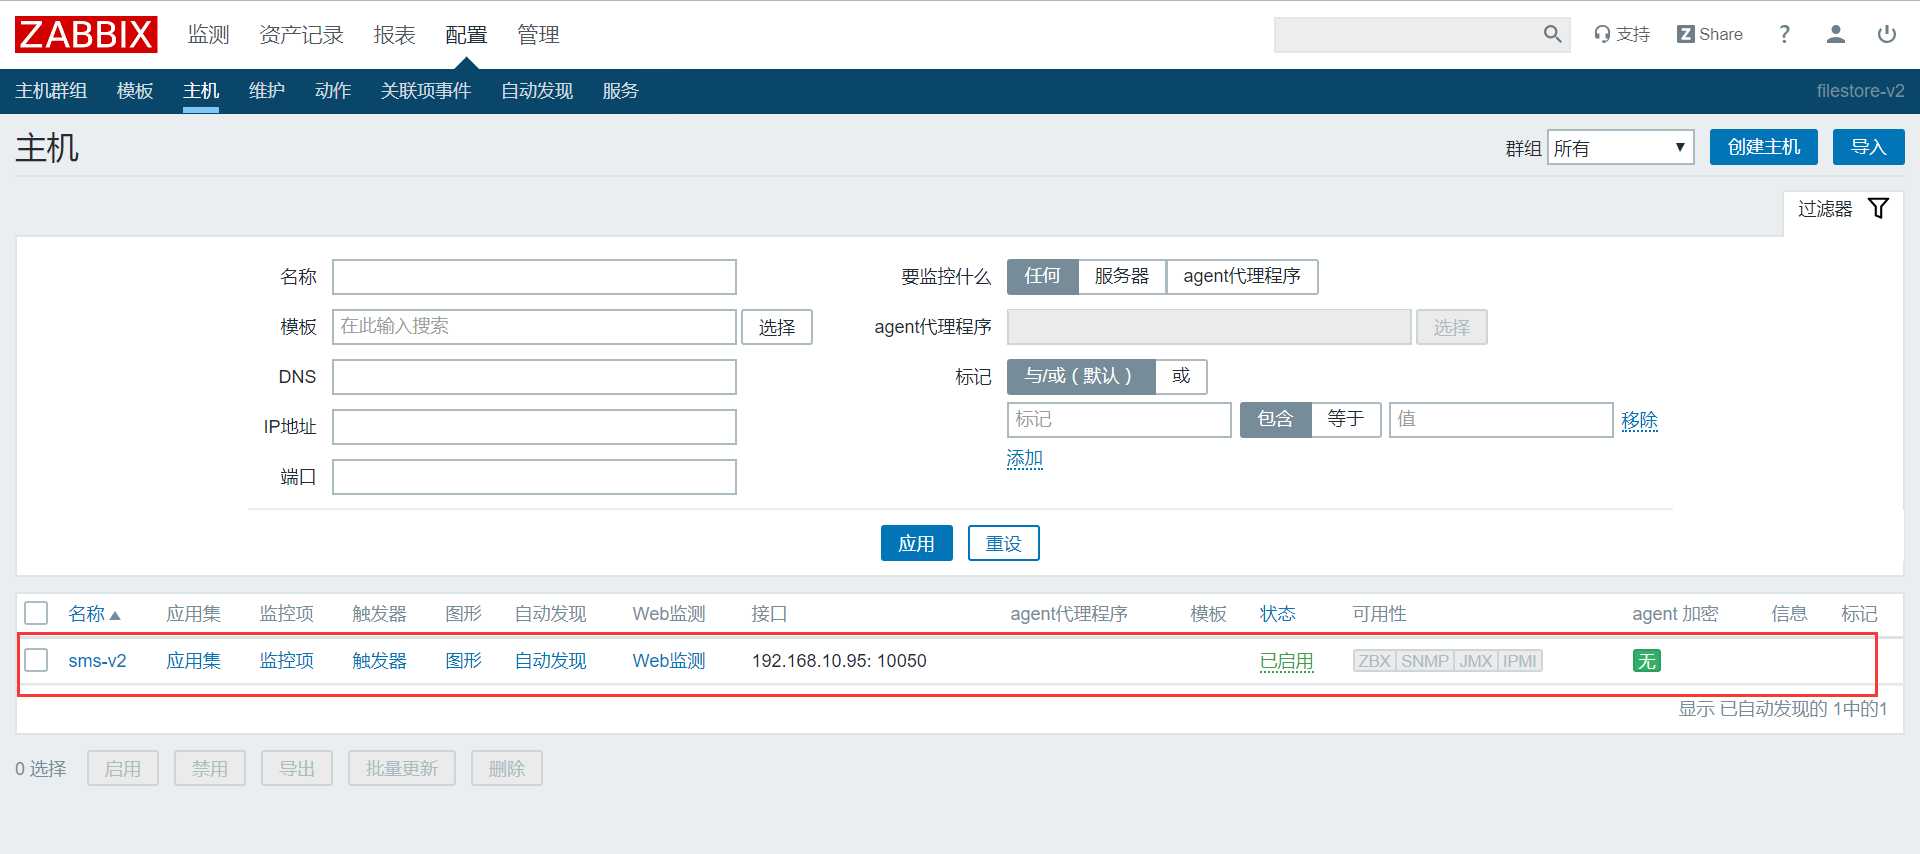Click the search magnifier icon
Screen dimensions: 1920x854
1552,35
